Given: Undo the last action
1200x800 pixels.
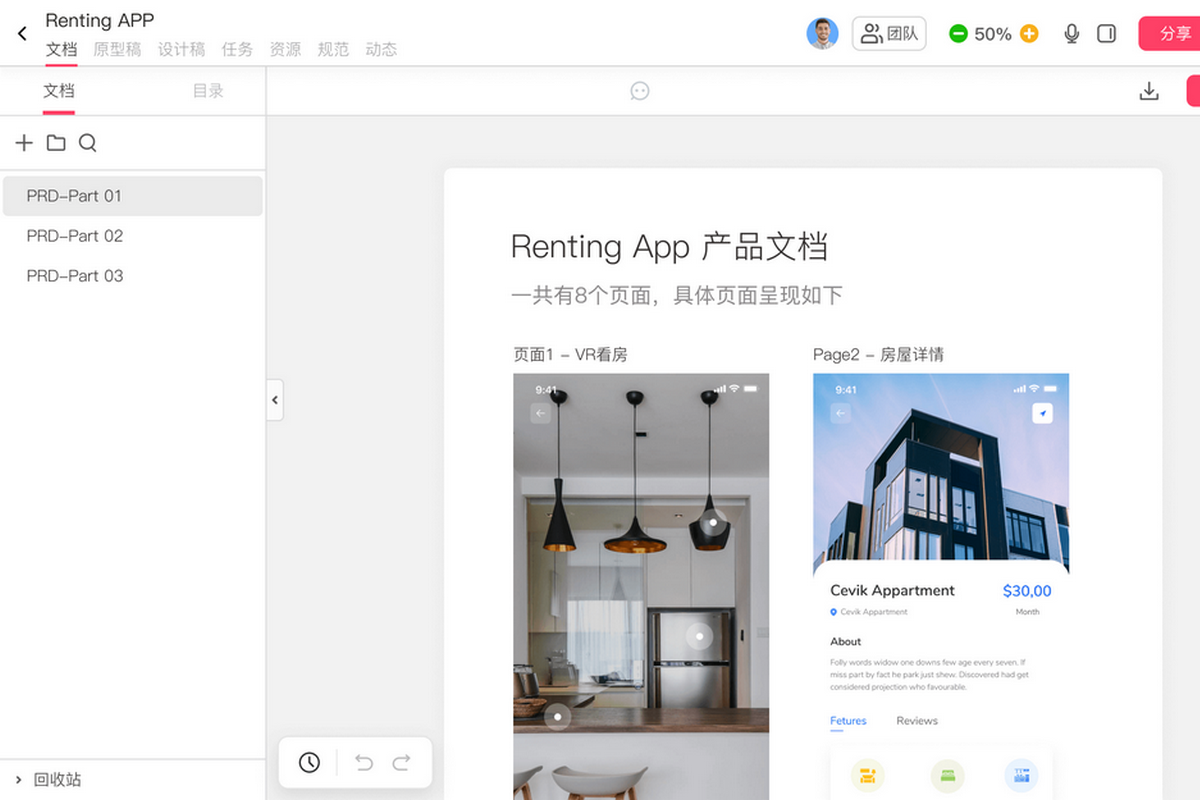Looking at the screenshot, I should point(364,763).
